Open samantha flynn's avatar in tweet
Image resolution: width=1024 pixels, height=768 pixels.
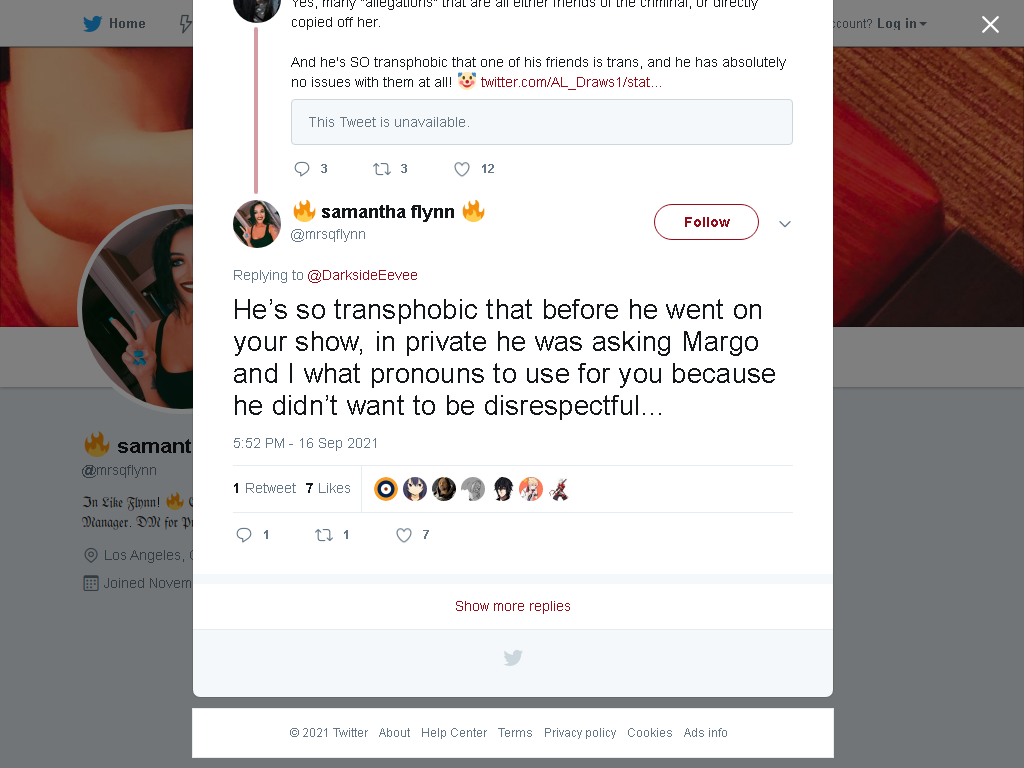coord(257,224)
